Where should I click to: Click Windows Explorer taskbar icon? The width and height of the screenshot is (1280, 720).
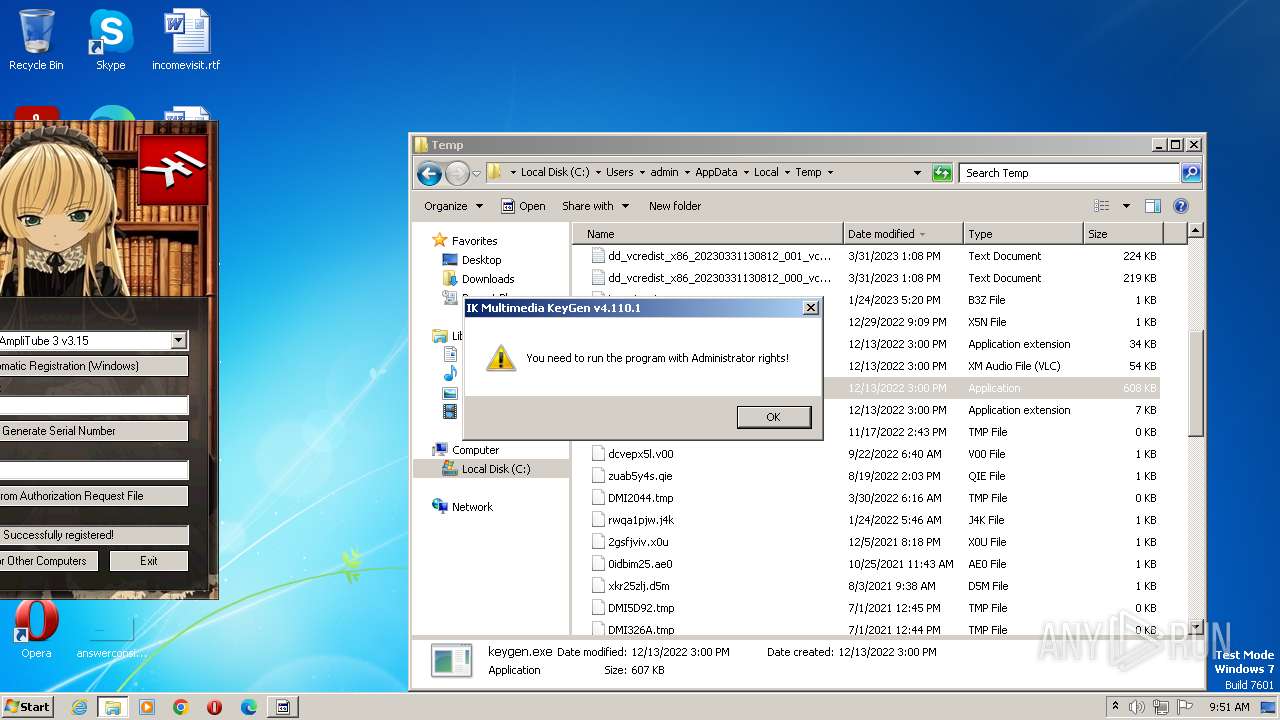[x=113, y=707]
